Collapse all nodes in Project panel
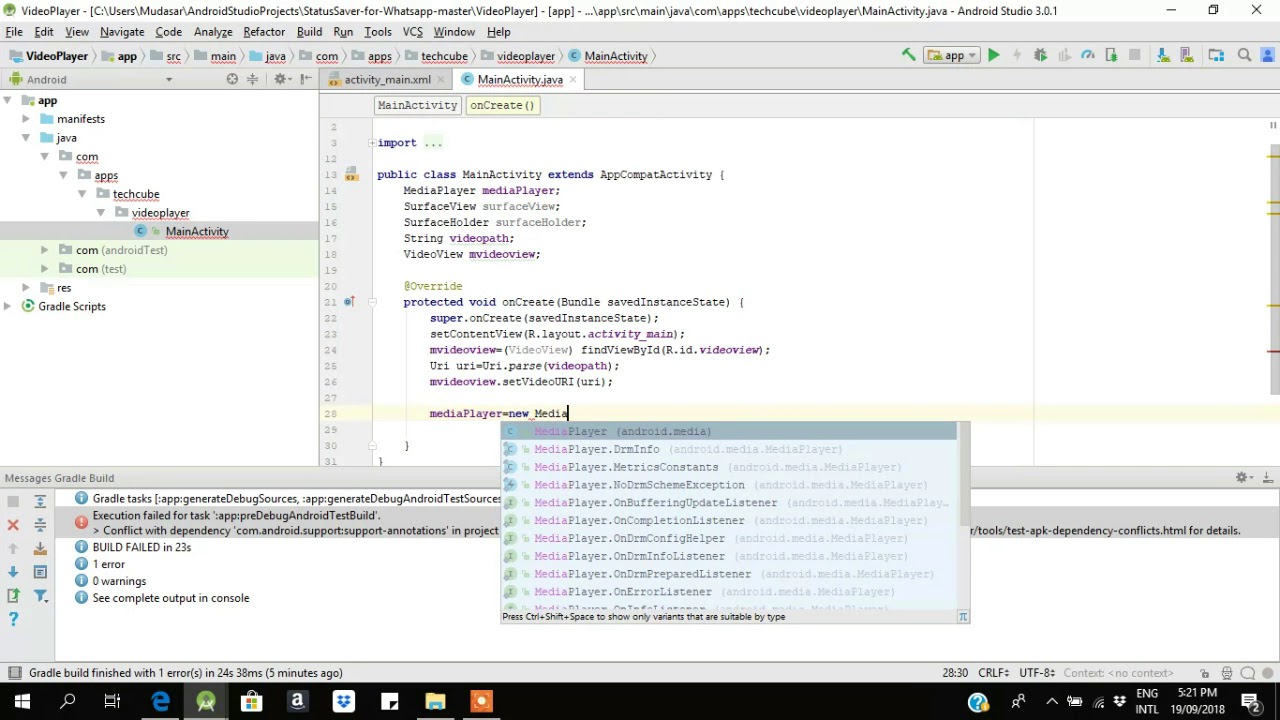The image size is (1280, 720). click(x=253, y=79)
